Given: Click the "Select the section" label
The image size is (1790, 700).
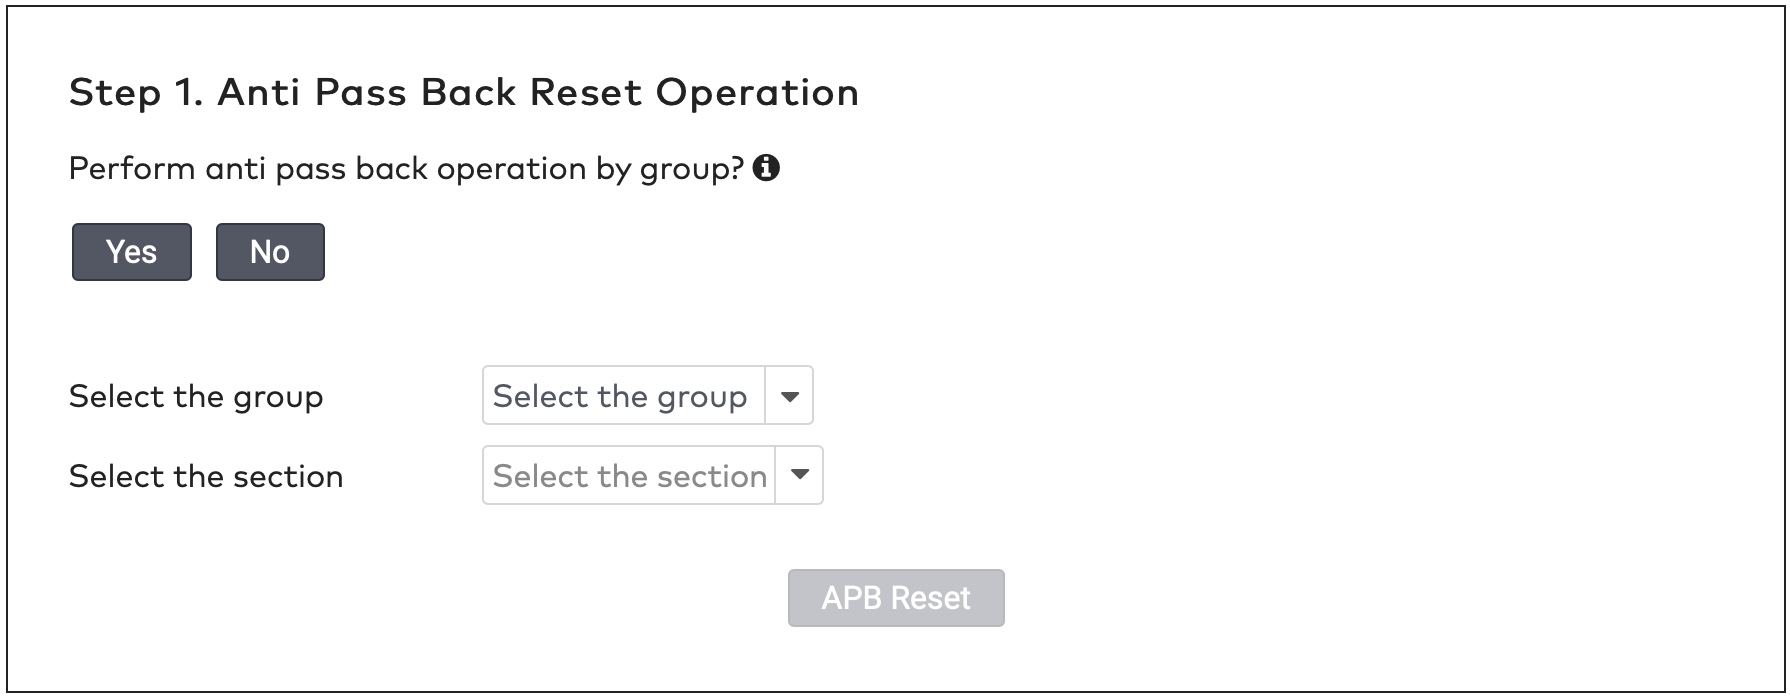Looking at the screenshot, I should click(205, 476).
